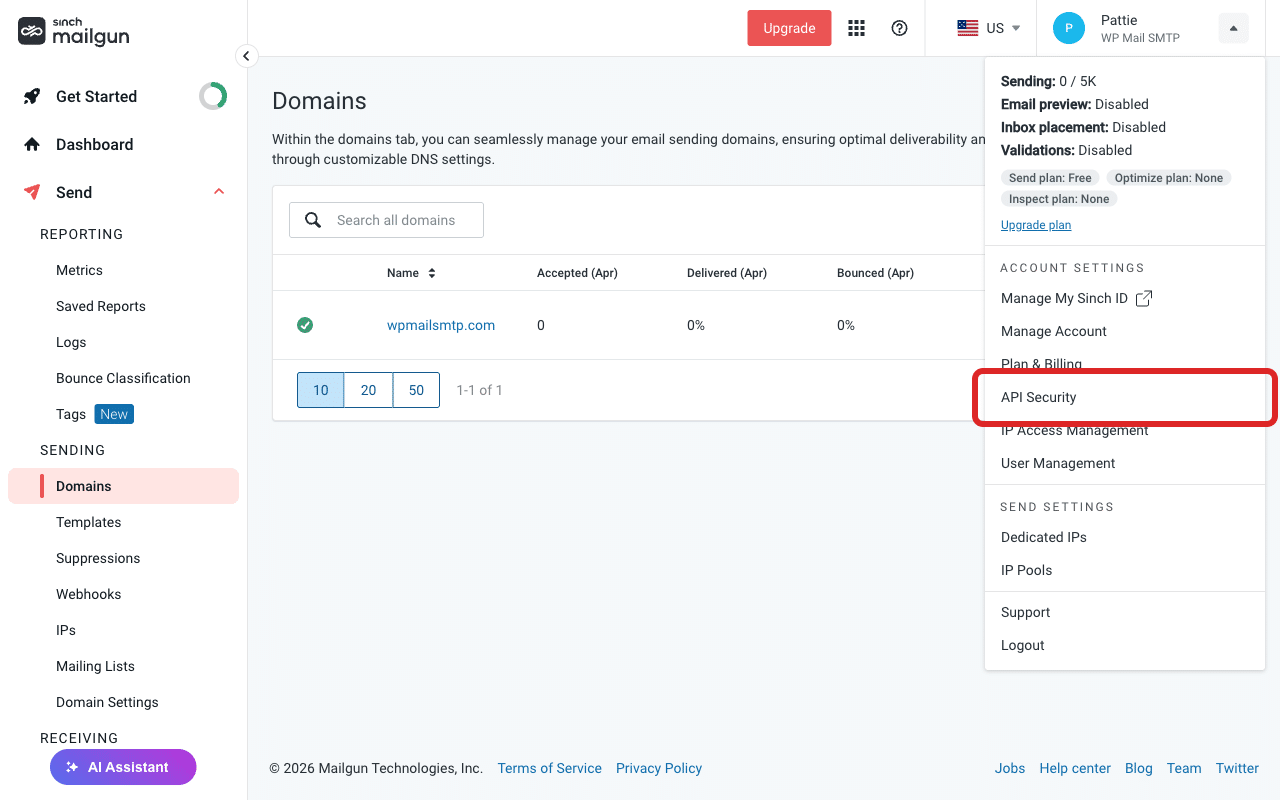Click the Upgrade plan link
Viewport: 1280px width, 800px height.
(1036, 225)
